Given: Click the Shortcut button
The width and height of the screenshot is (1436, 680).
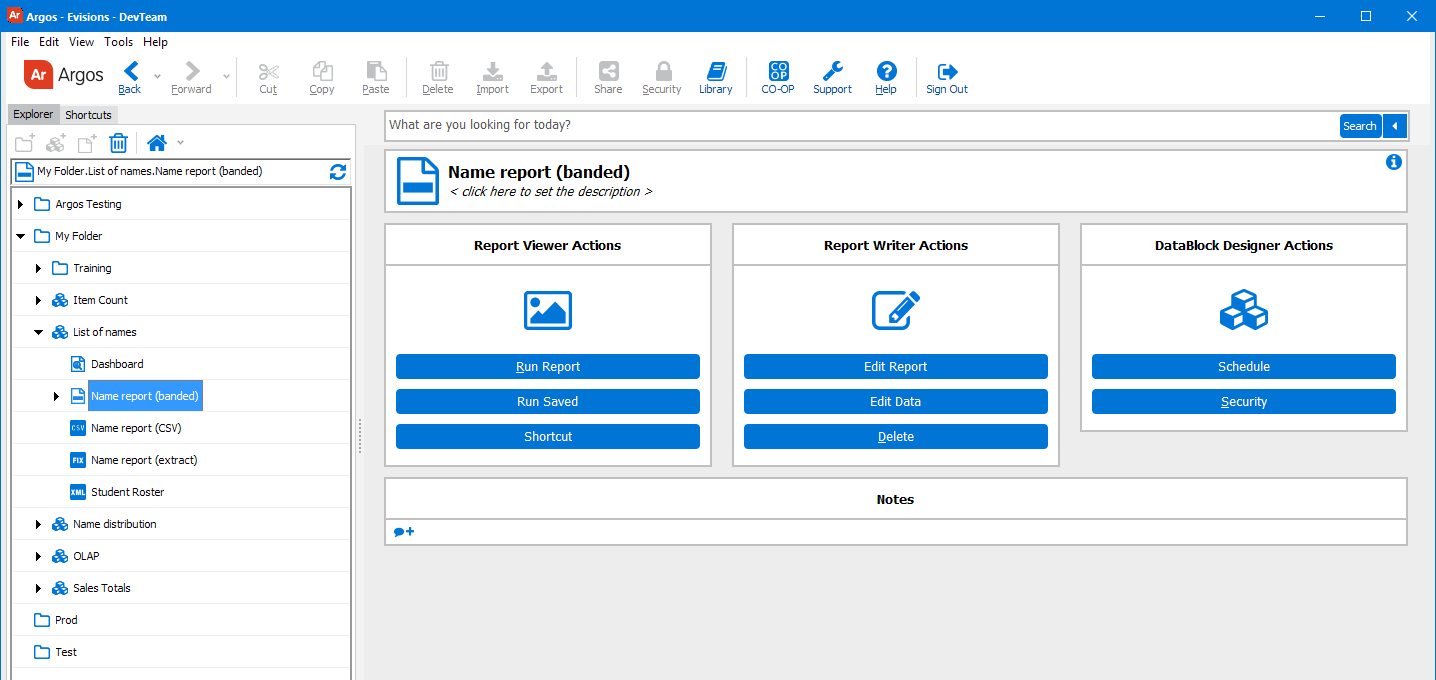Looking at the screenshot, I should point(548,436).
